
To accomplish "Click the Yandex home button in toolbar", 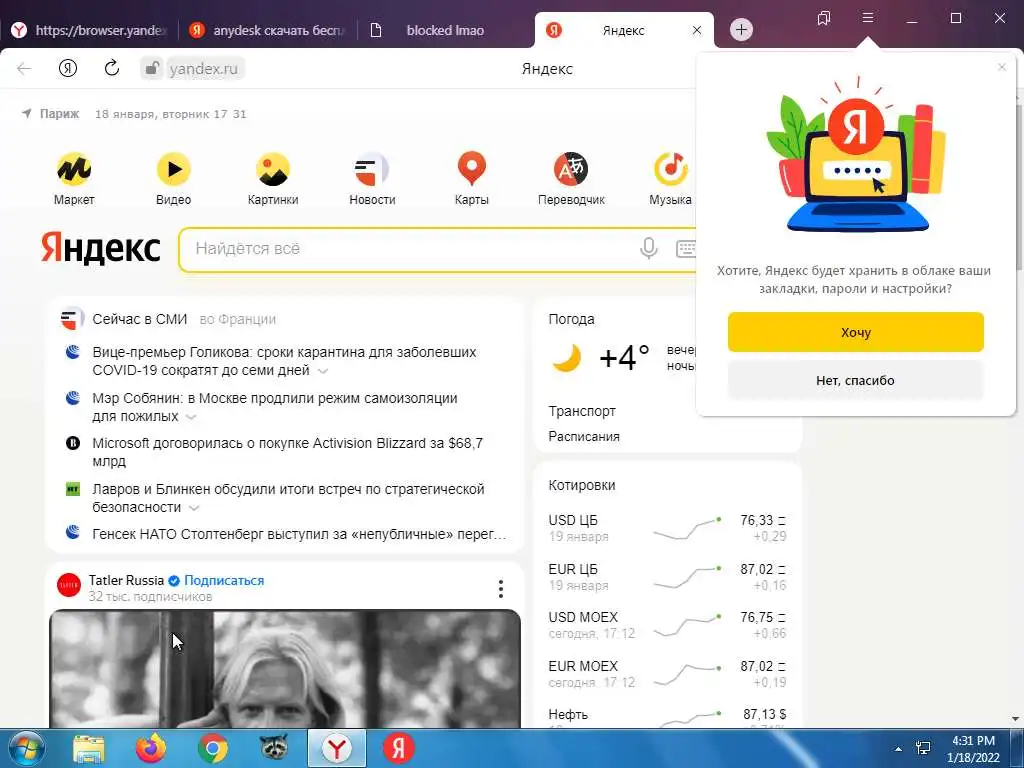I will coord(68,69).
